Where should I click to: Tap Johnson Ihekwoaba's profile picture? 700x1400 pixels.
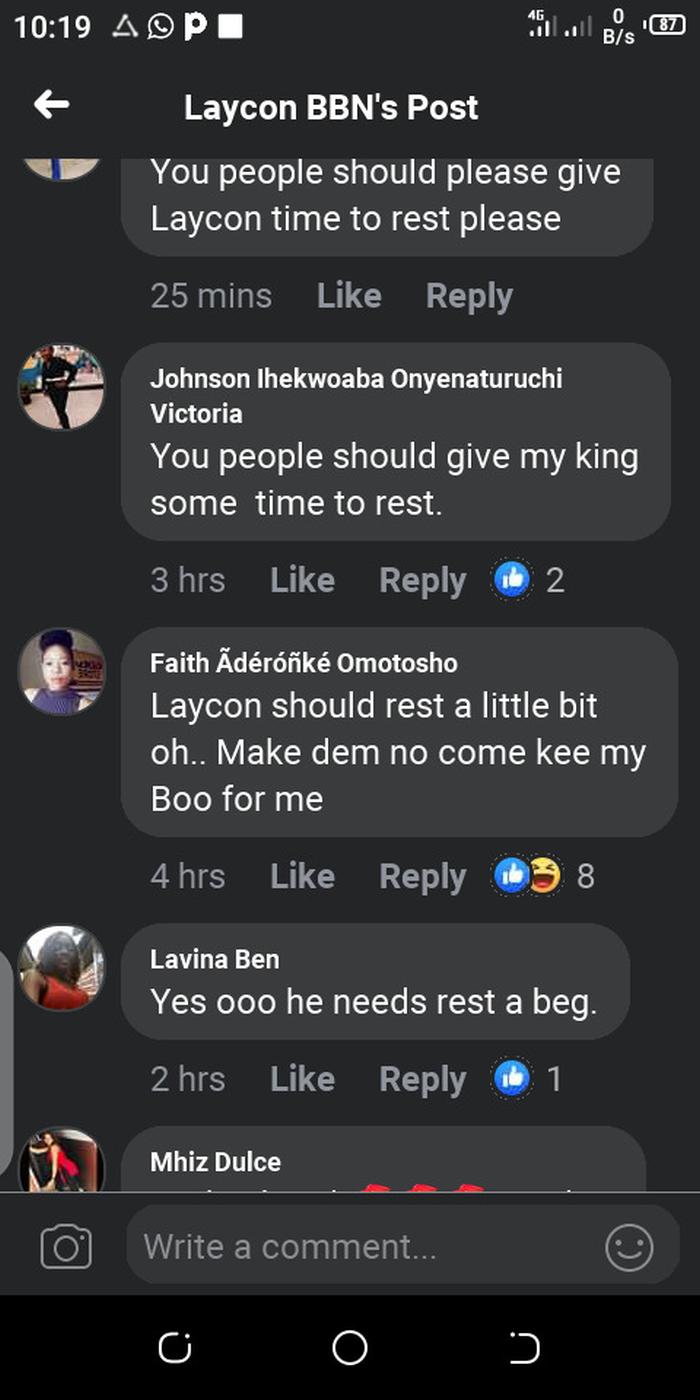click(61, 387)
